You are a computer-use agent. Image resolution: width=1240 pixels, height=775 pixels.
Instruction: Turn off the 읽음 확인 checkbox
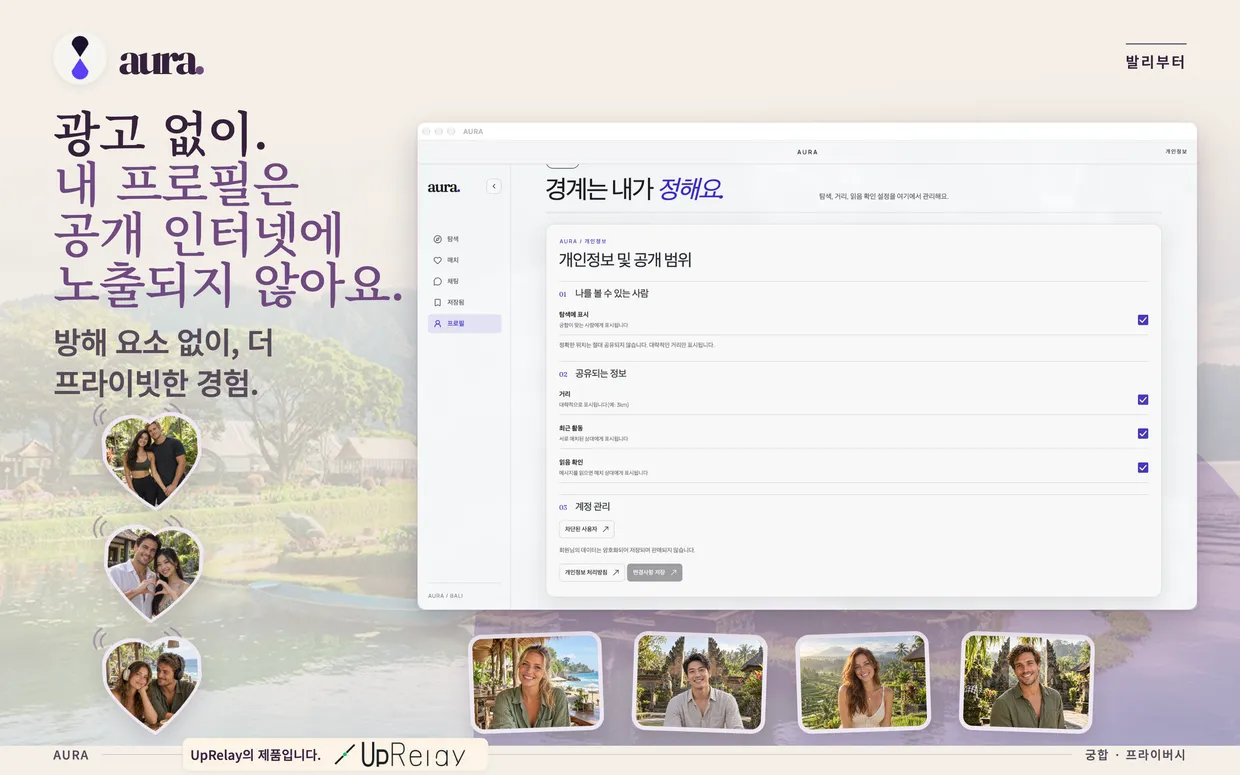1143,467
